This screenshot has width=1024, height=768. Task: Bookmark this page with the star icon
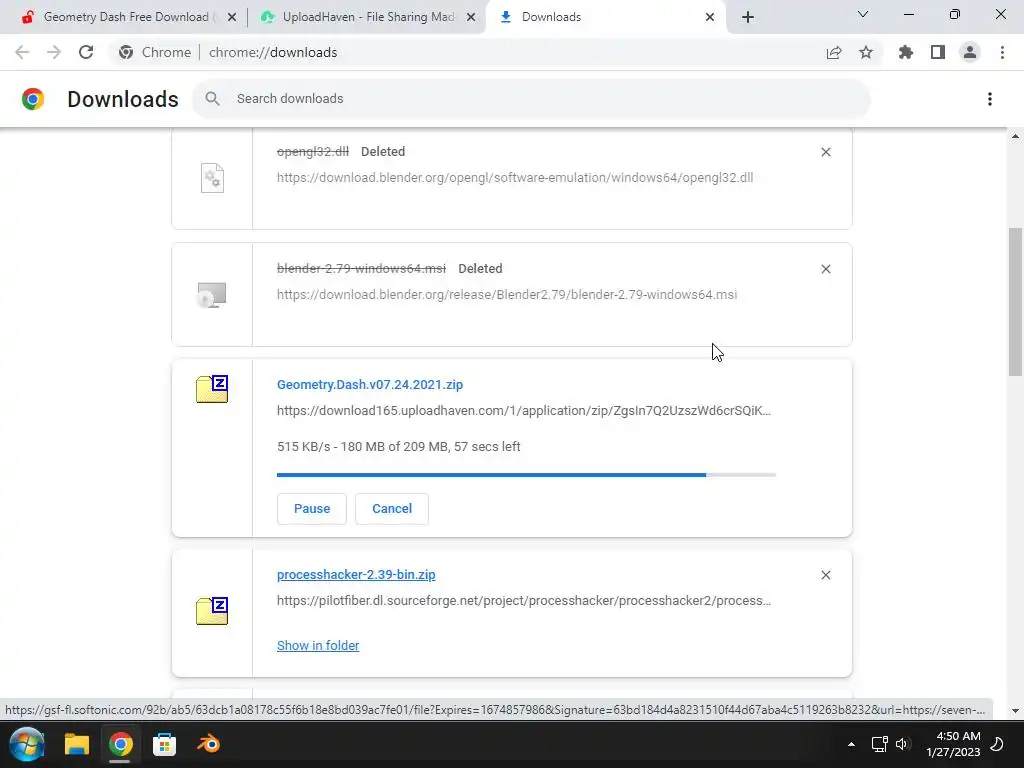coord(866,52)
